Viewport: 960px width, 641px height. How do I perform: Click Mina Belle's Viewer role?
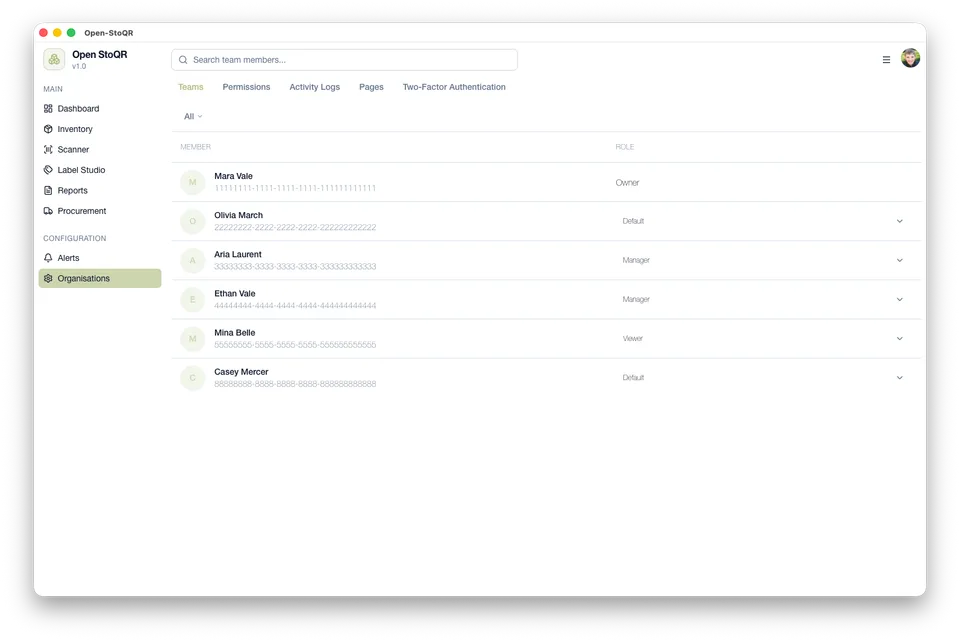tap(632, 339)
